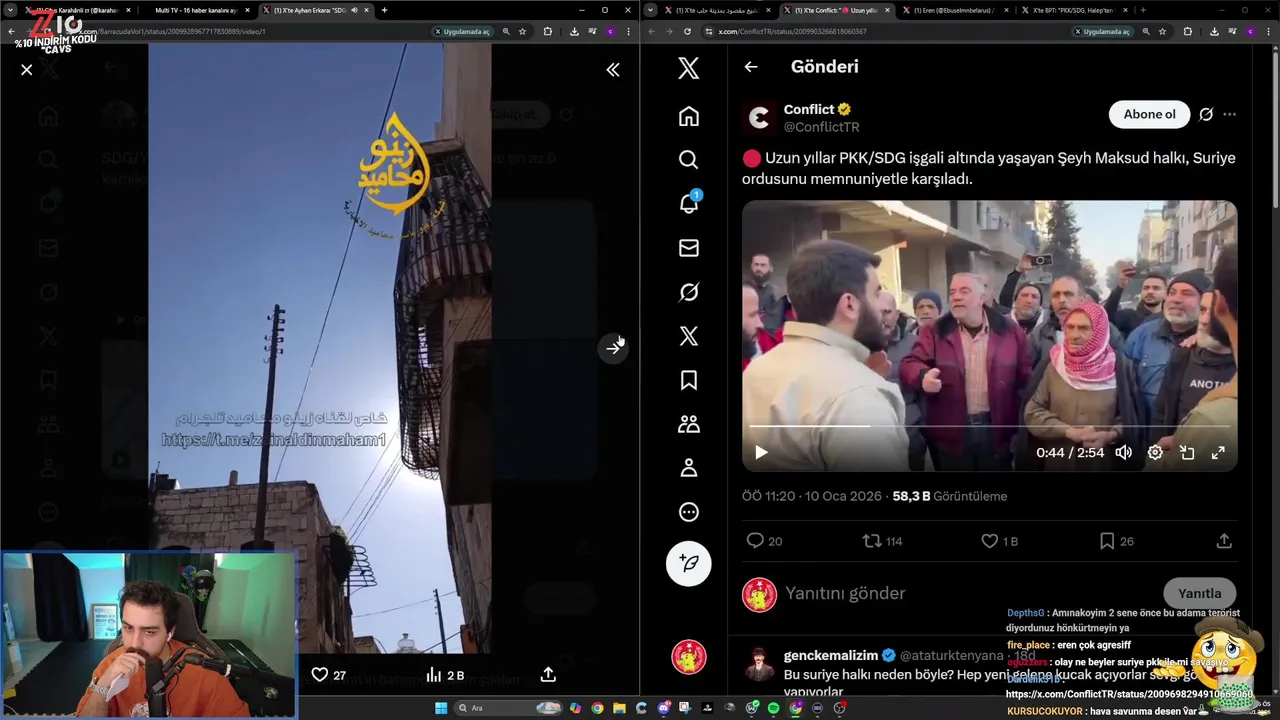Open Notifications bell in X sidebar
This screenshot has height=720, width=1280.
pos(689,204)
